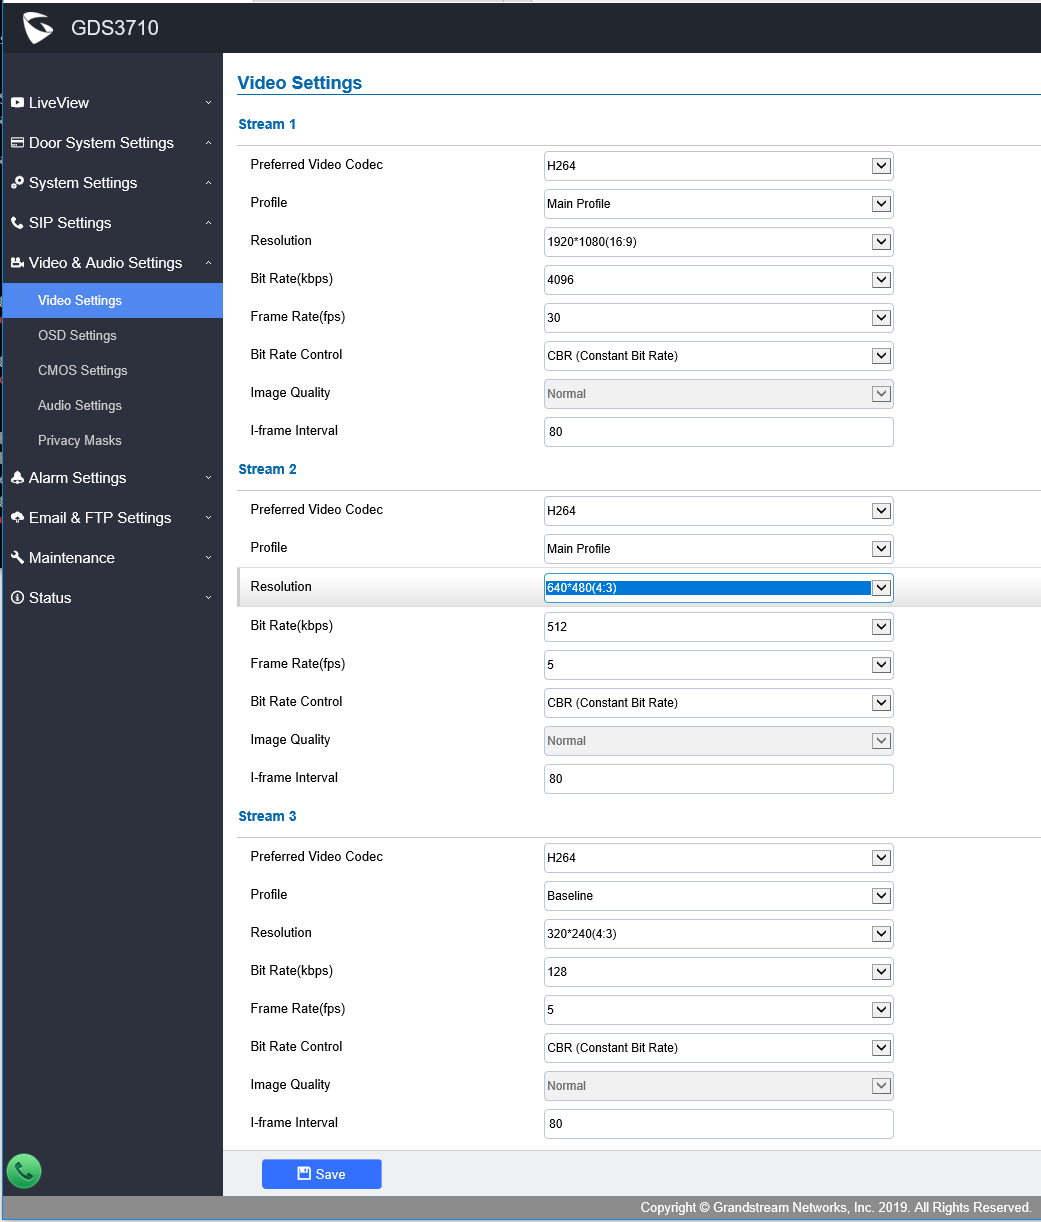This screenshot has width=1041, height=1222.
Task: Click the System Settings gears icon
Action: tap(17, 183)
